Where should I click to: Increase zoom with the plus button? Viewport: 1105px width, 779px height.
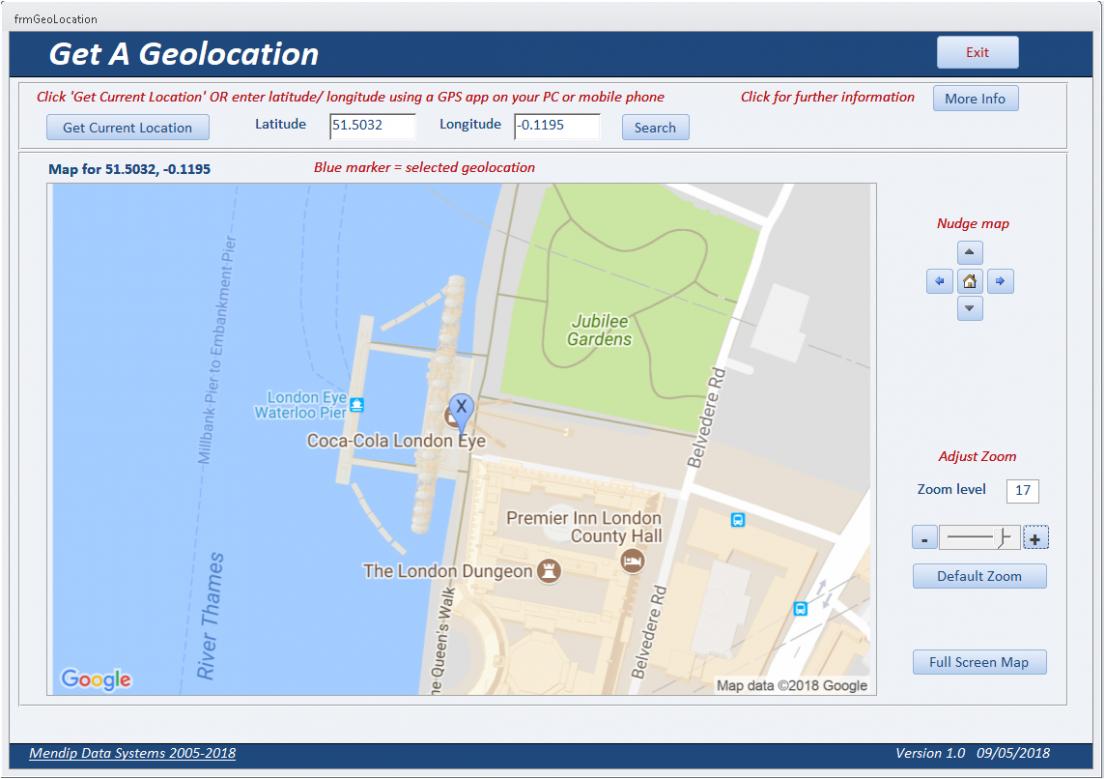point(1035,538)
